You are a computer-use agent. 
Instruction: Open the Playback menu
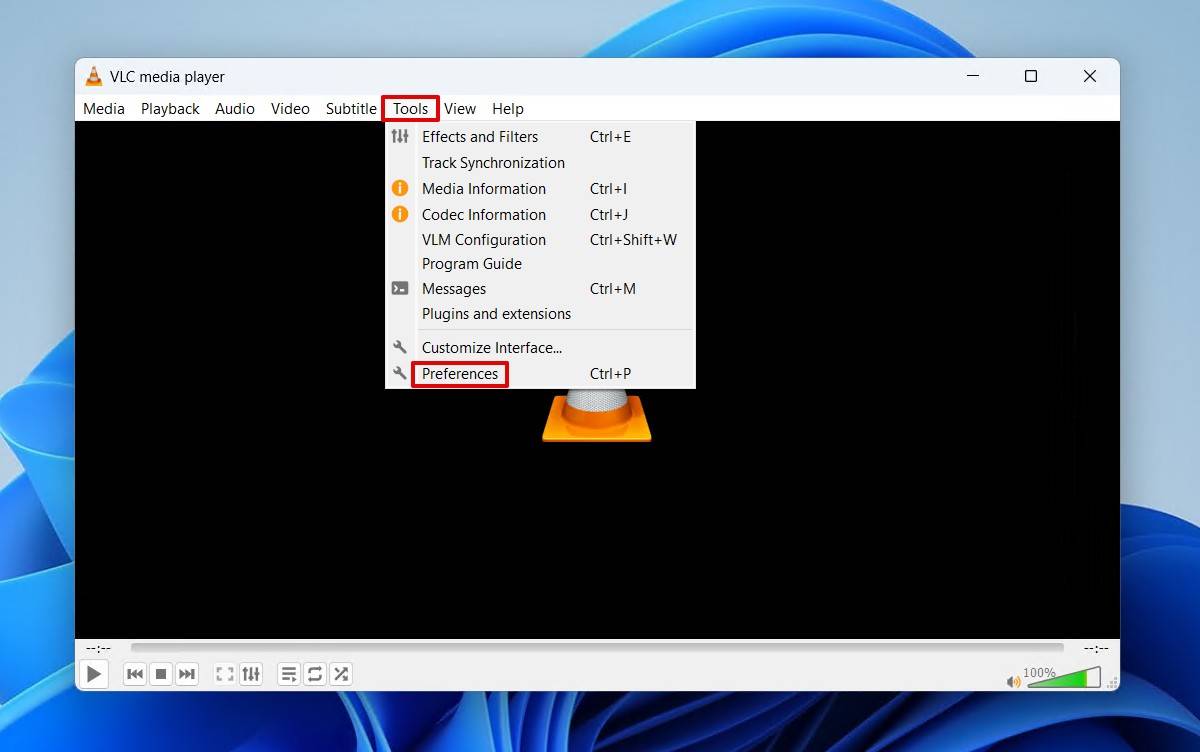point(170,109)
